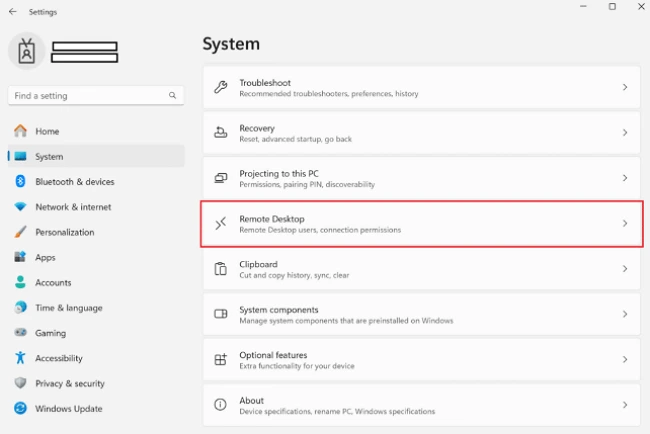The height and width of the screenshot is (434, 650).
Task: Click the Accessibility figure icon
Action: pos(20,358)
